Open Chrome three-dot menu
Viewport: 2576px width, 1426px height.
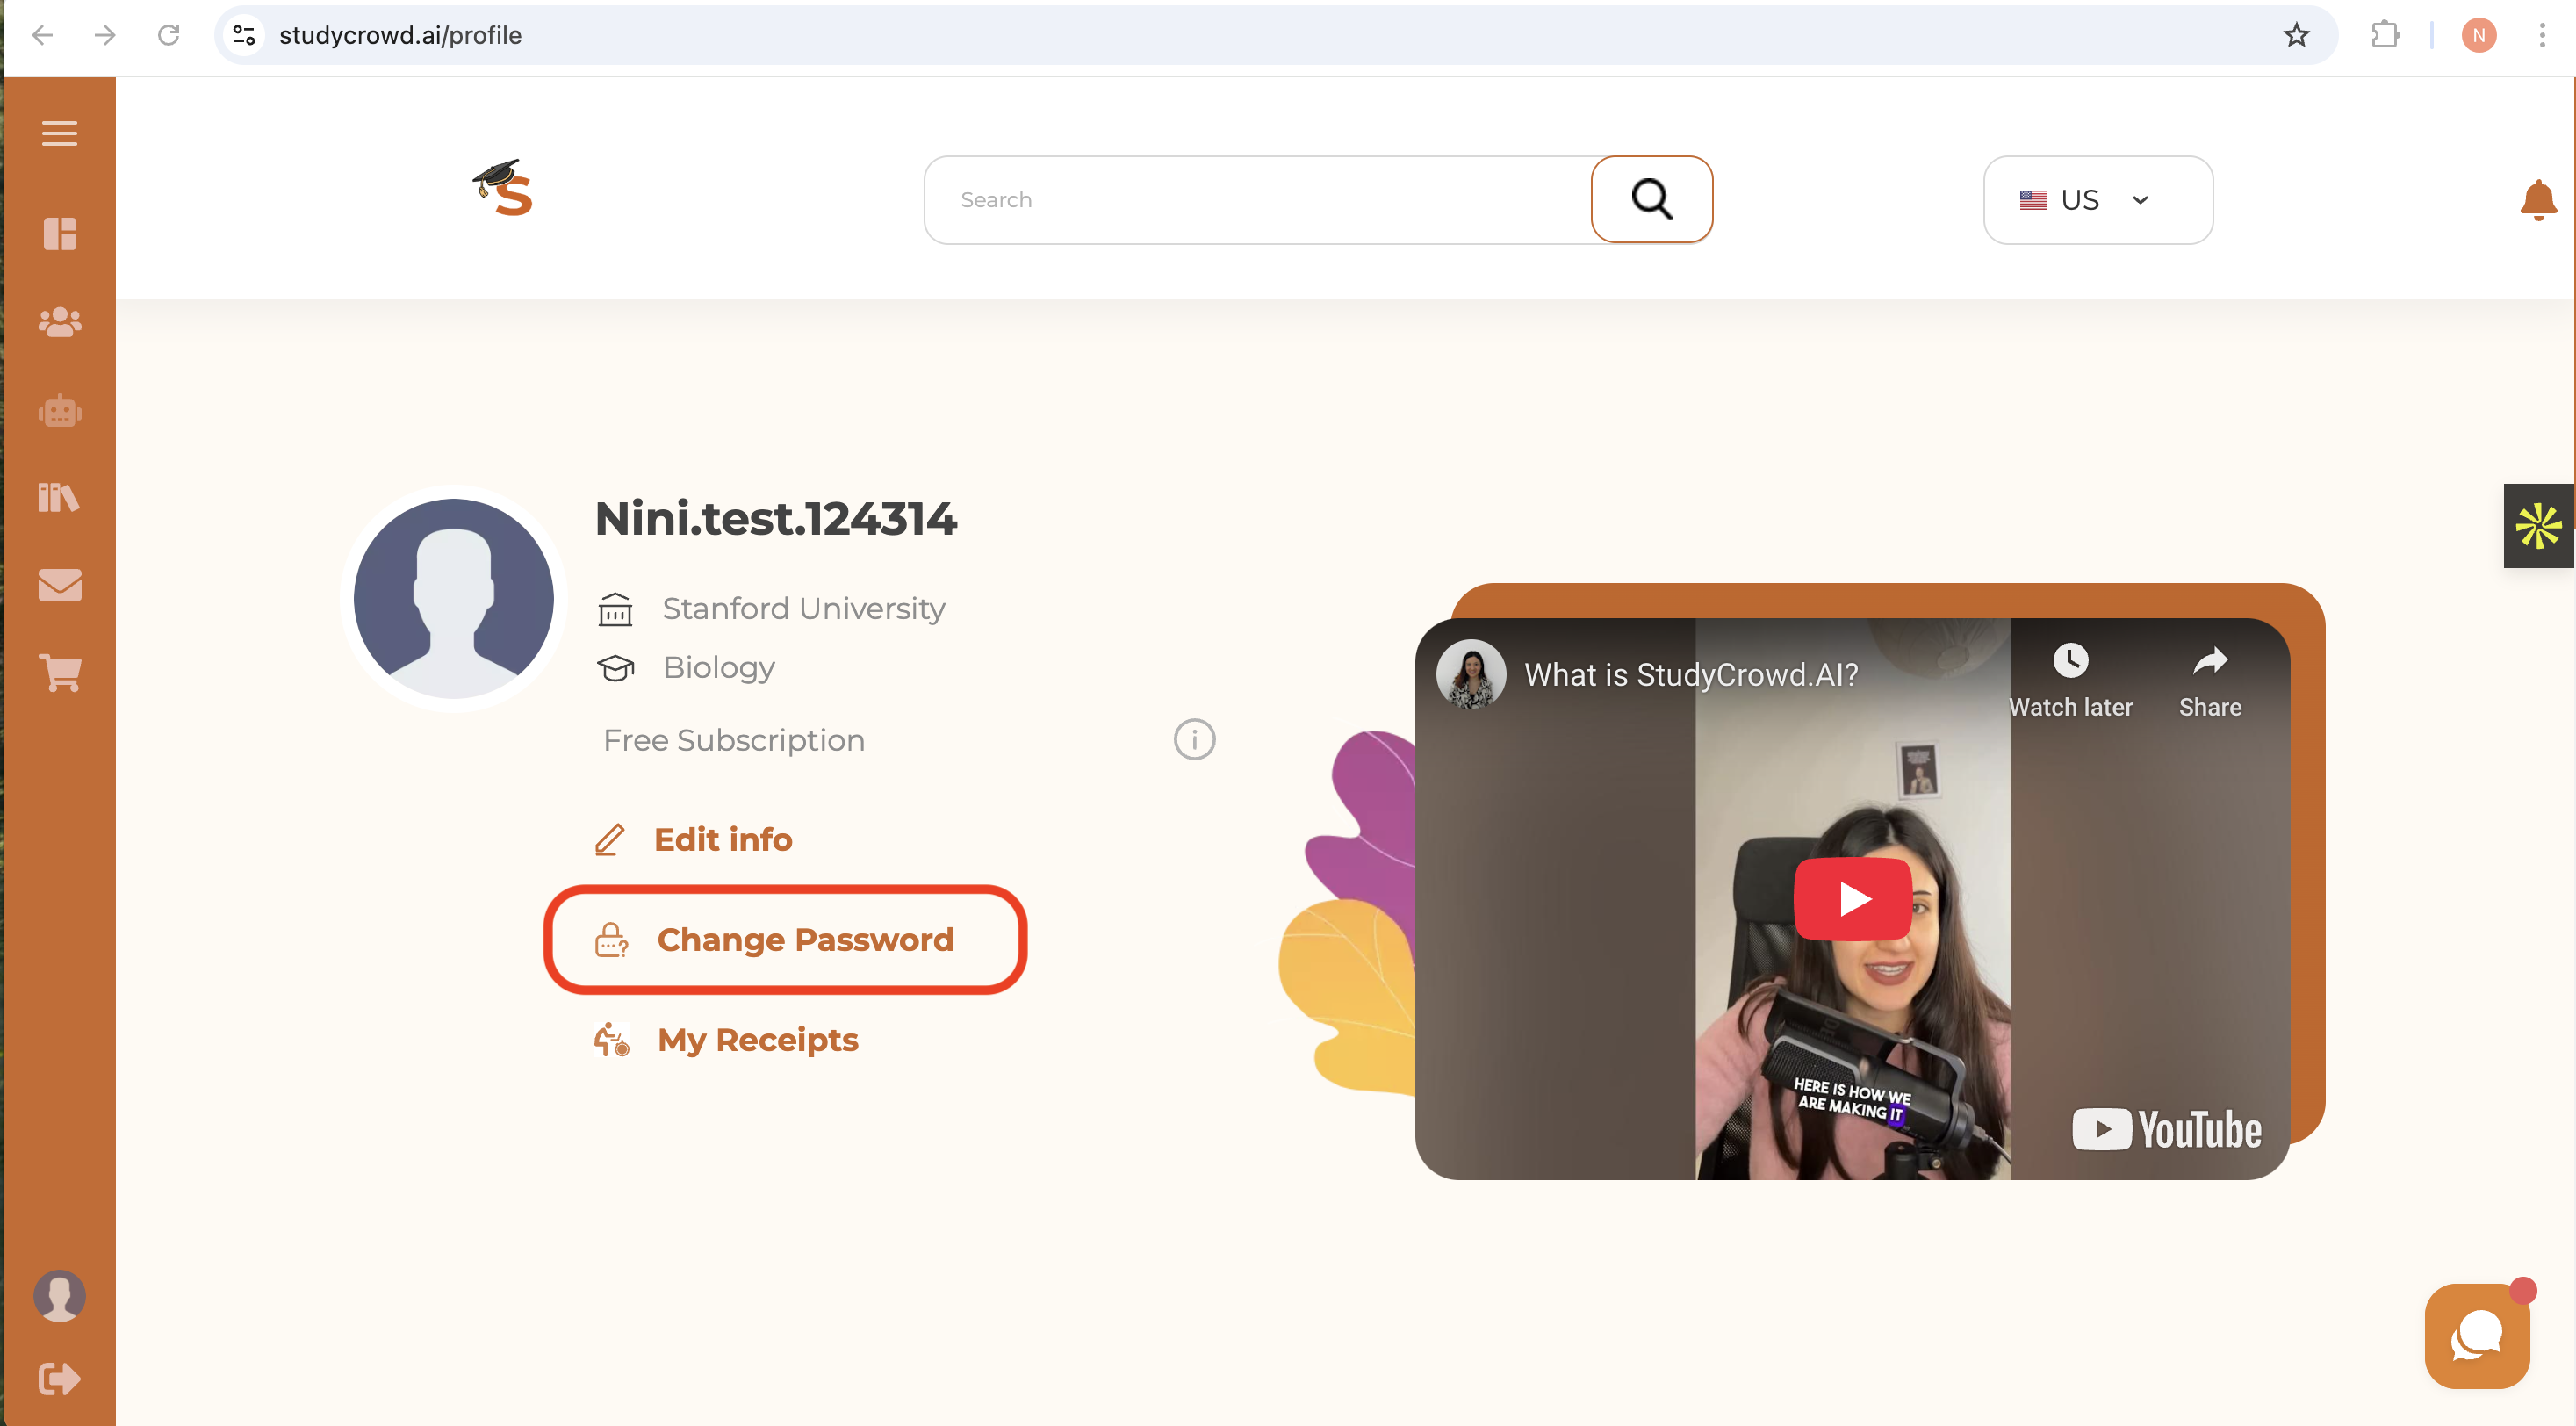2541,35
